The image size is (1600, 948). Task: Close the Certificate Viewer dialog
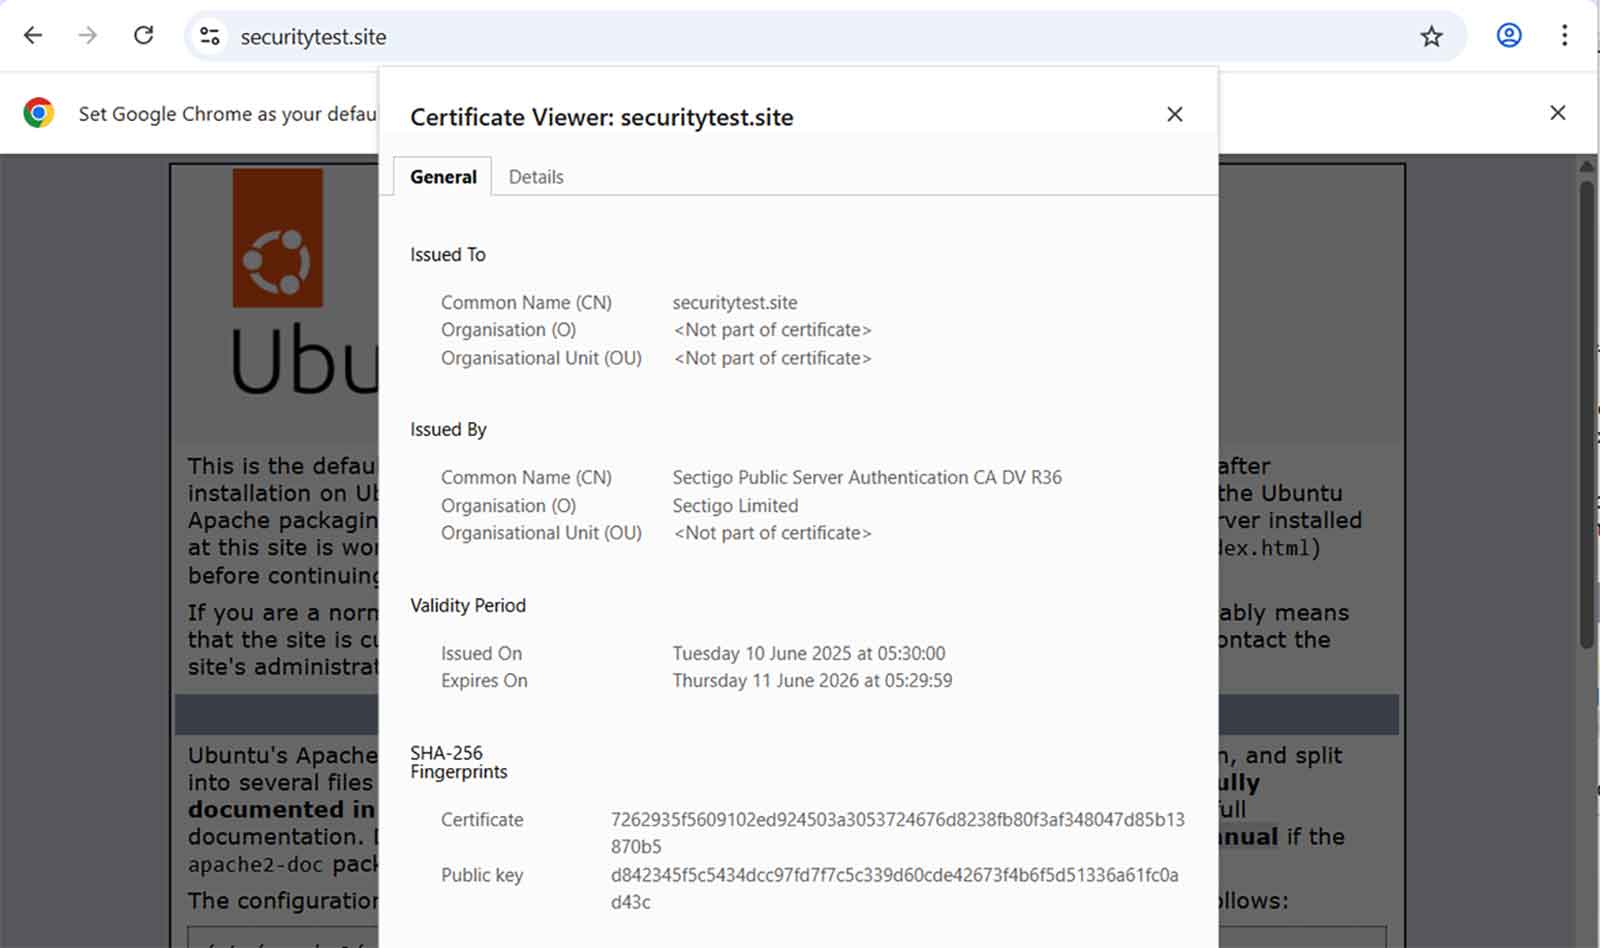(x=1174, y=115)
